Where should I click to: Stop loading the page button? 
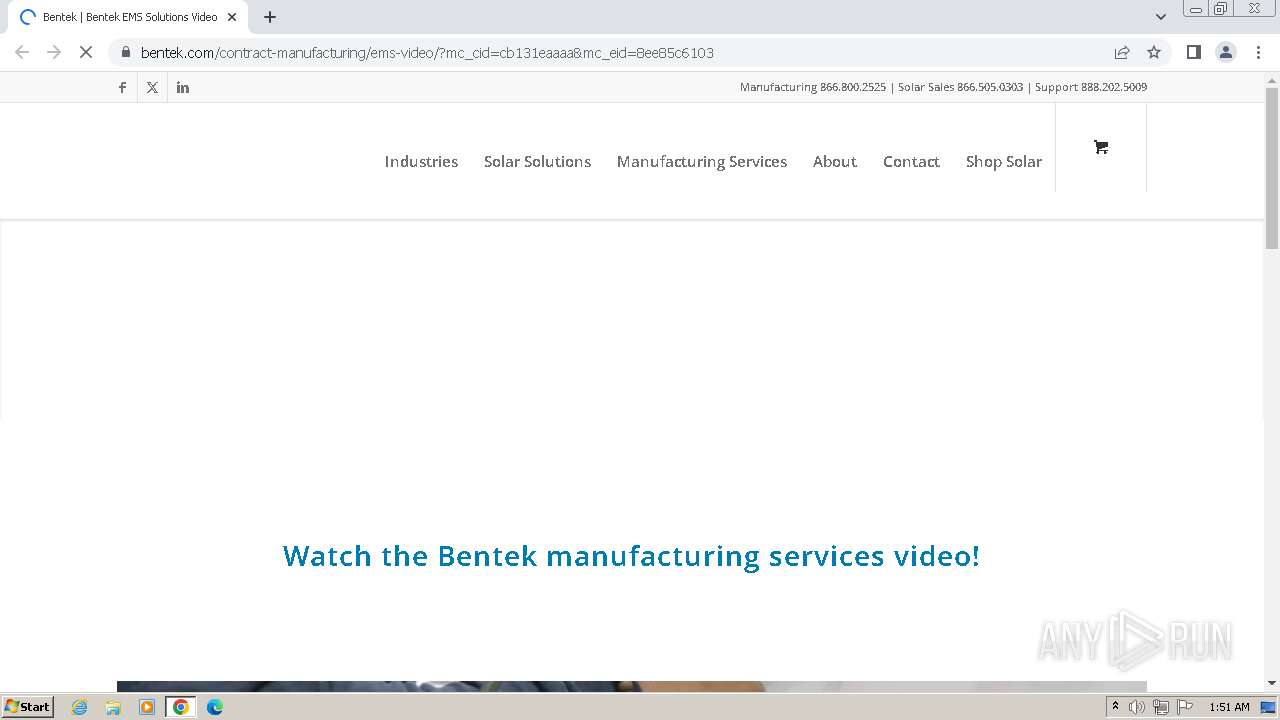(86, 52)
